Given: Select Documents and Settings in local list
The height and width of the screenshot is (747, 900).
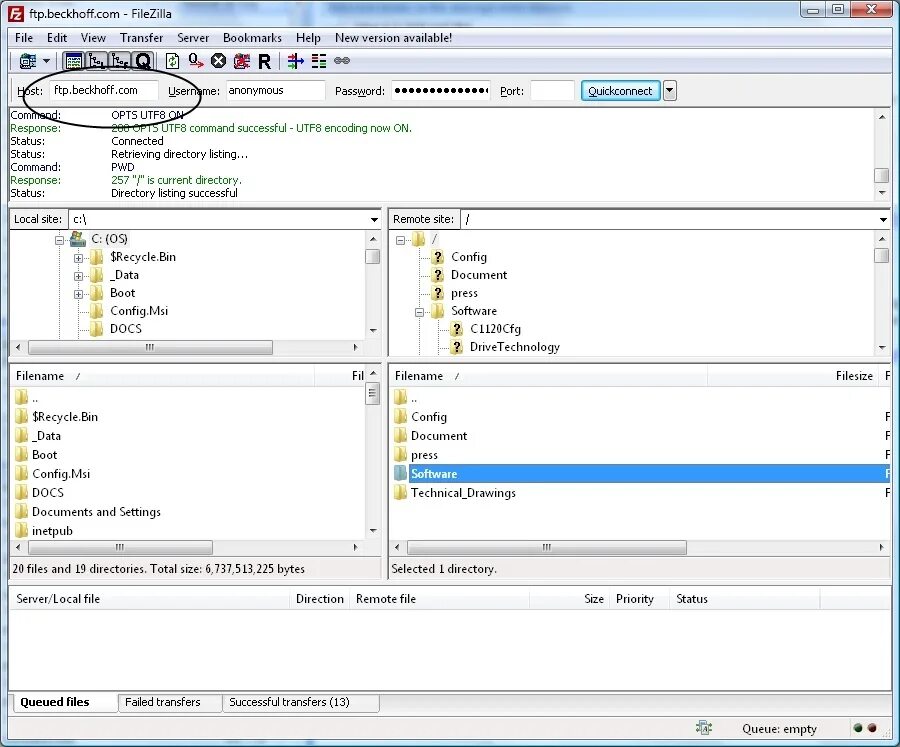Looking at the screenshot, I should (96, 512).
